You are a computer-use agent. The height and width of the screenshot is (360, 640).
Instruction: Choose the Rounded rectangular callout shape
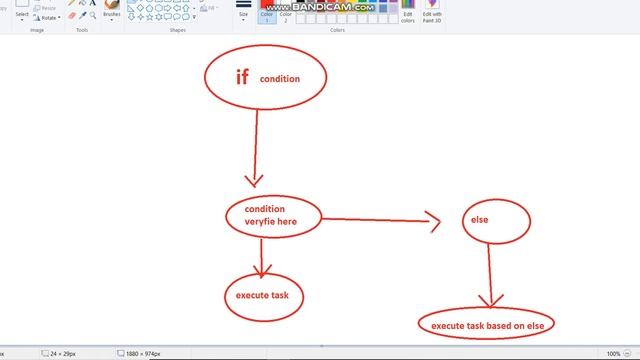click(168, 17)
